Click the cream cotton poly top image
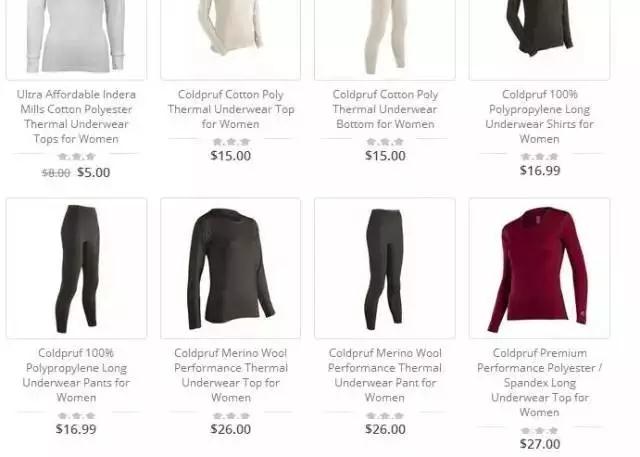This screenshot has height=457, width=640. (x=231, y=40)
